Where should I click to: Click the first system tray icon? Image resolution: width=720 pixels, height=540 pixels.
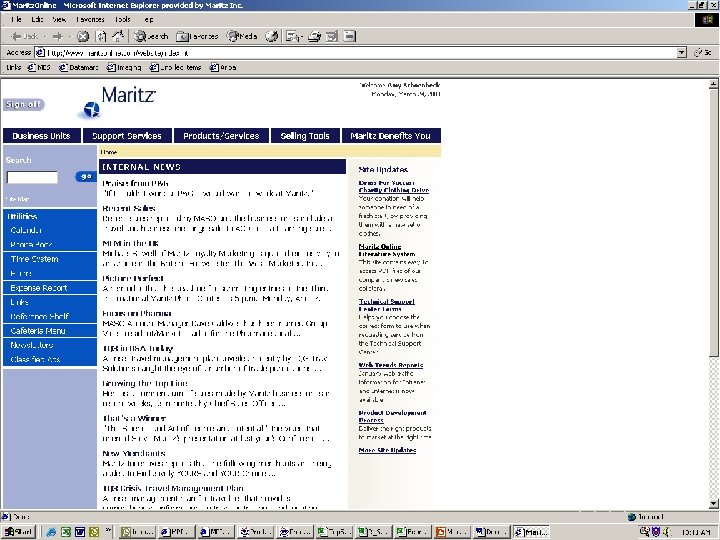click(x=644, y=532)
